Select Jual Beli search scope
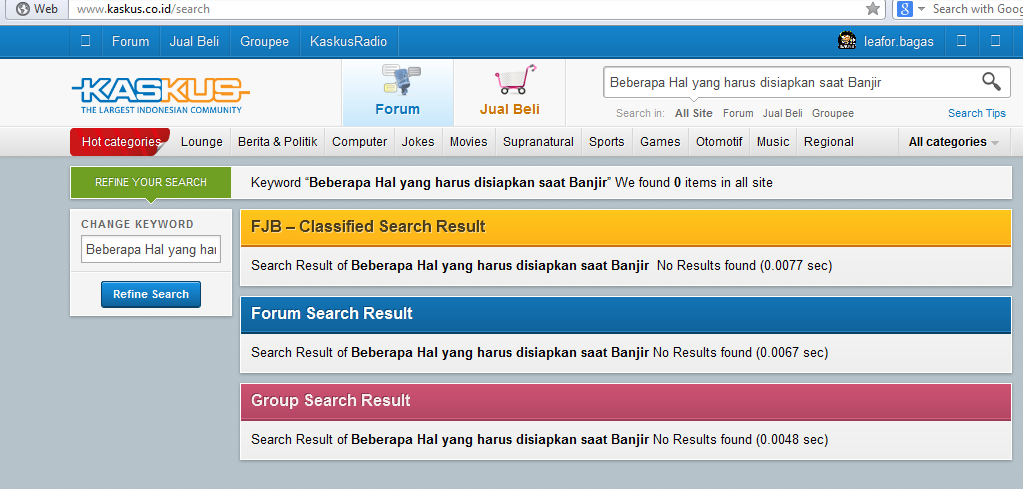Screen dimensions: 1023x489 [782, 113]
